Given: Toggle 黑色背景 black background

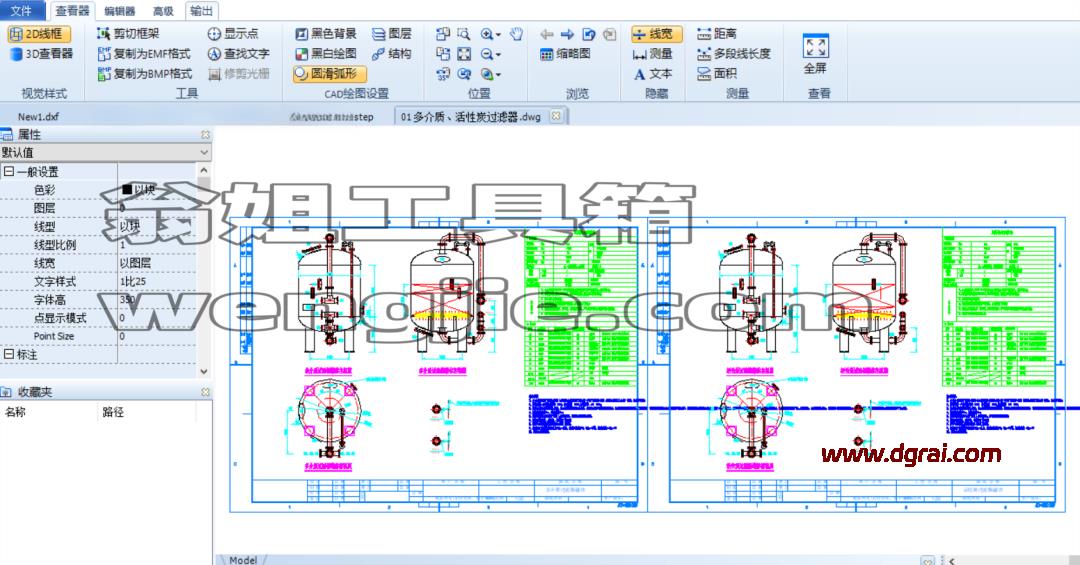Looking at the screenshot, I should (x=326, y=33).
